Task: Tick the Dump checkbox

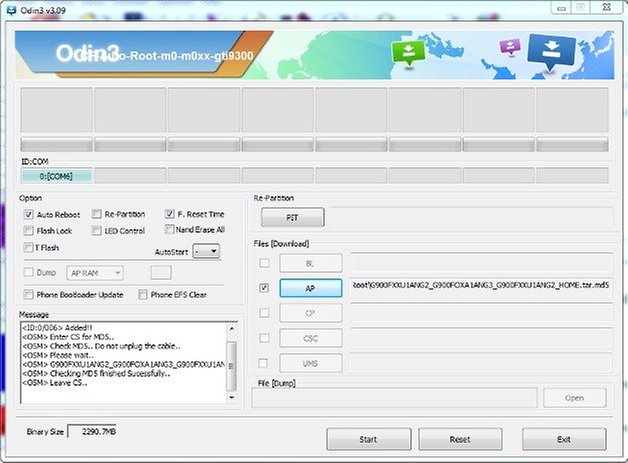Action: [x=28, y=272]
